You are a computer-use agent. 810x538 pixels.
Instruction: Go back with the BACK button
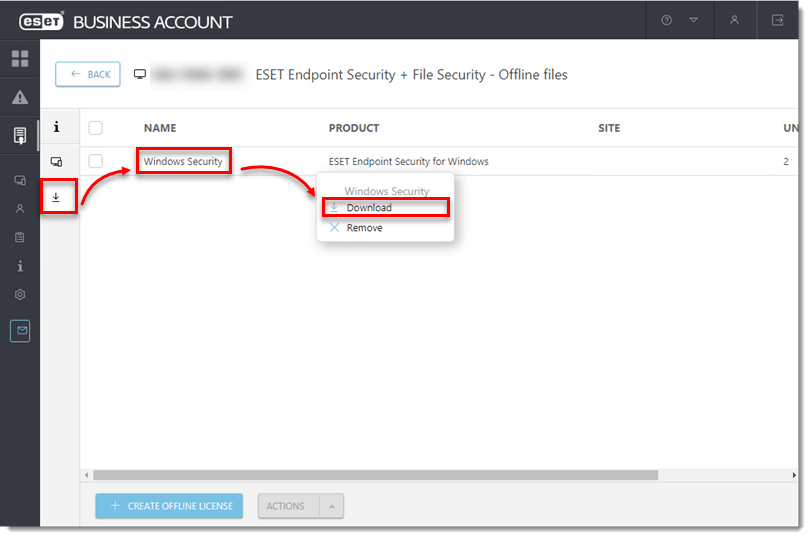point(88,74)
